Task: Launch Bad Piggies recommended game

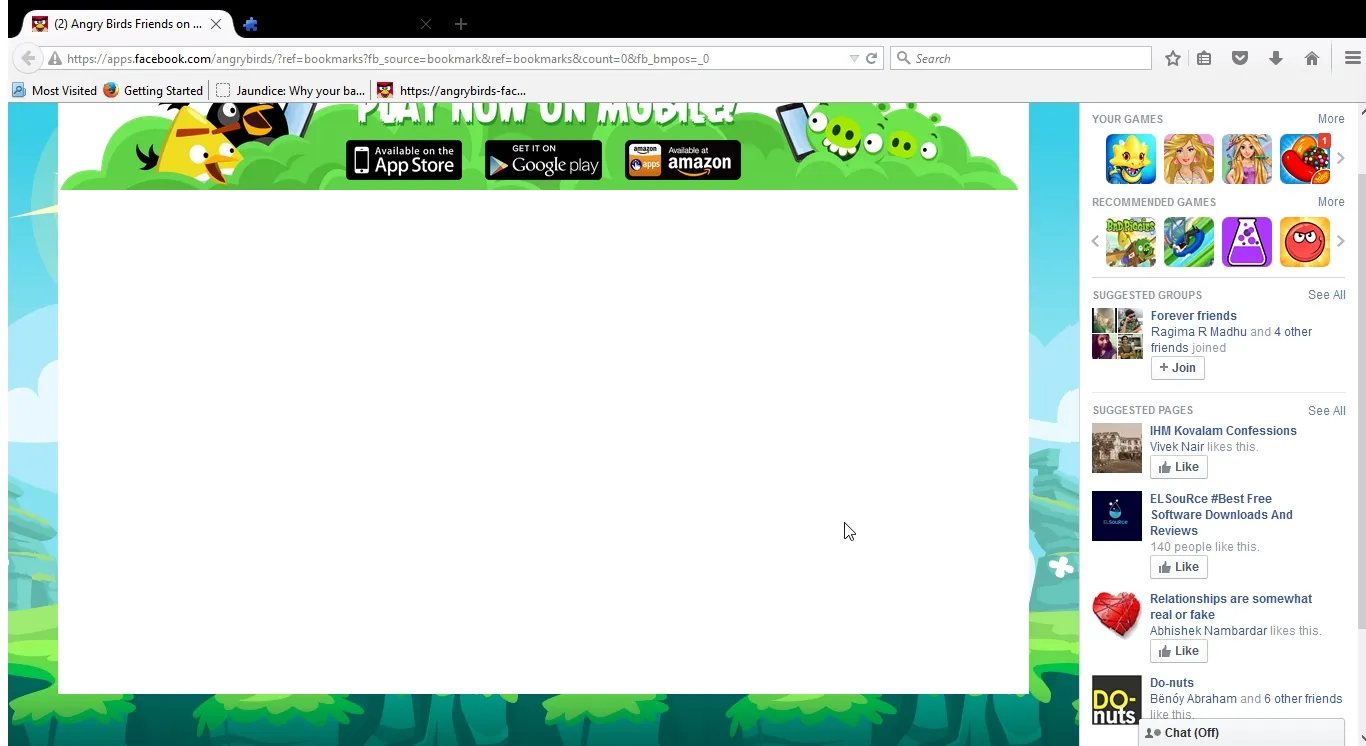Action: (1130, 242)
